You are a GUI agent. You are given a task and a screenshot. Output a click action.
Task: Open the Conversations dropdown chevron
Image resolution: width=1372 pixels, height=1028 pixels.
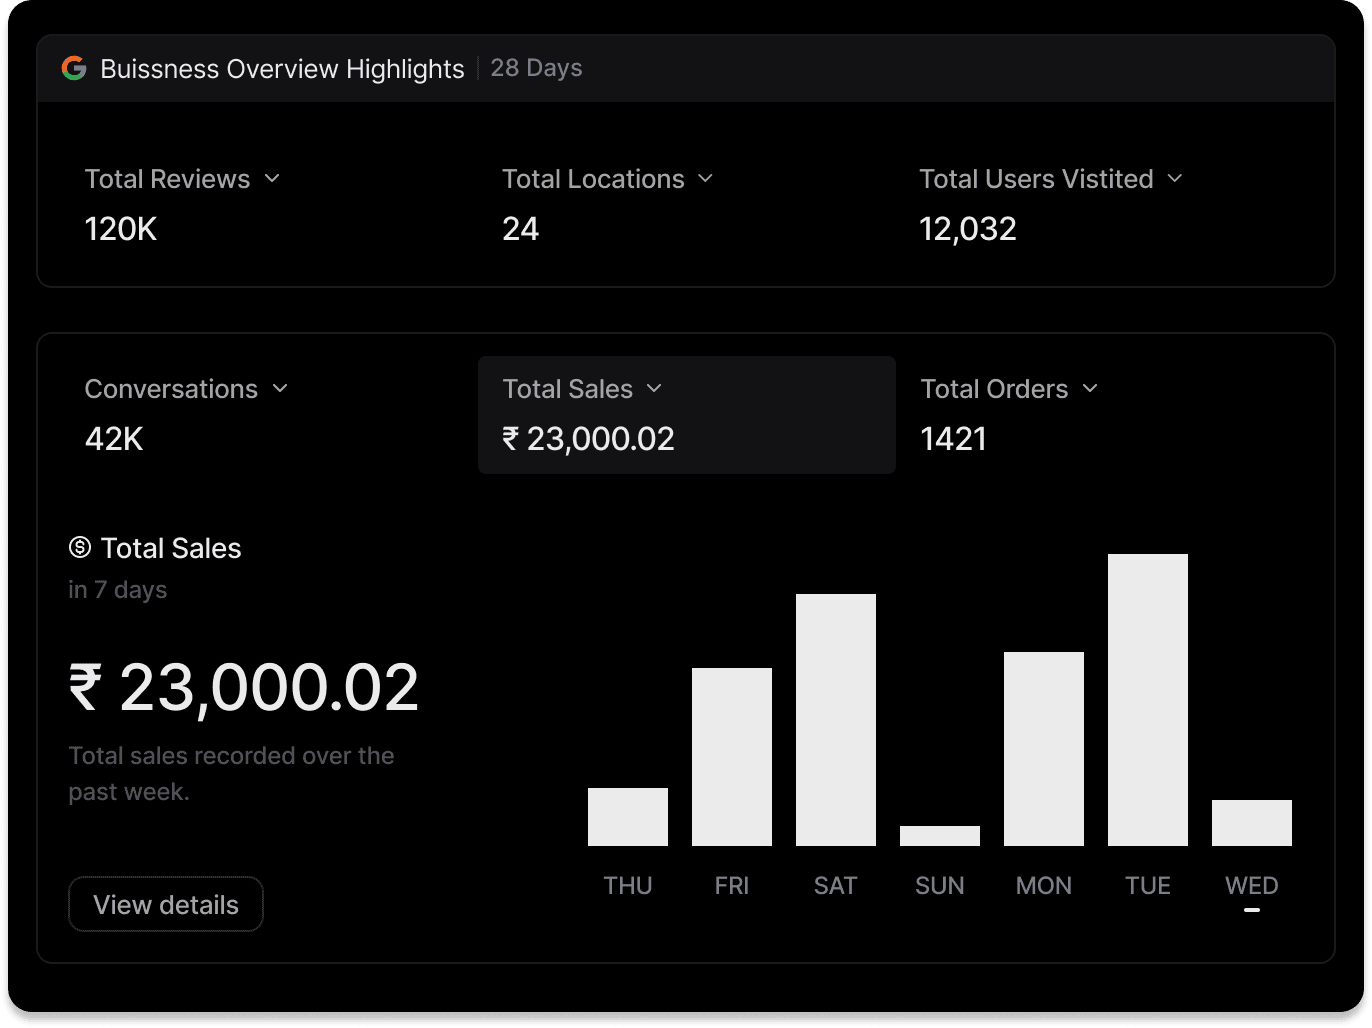(280, 389)
